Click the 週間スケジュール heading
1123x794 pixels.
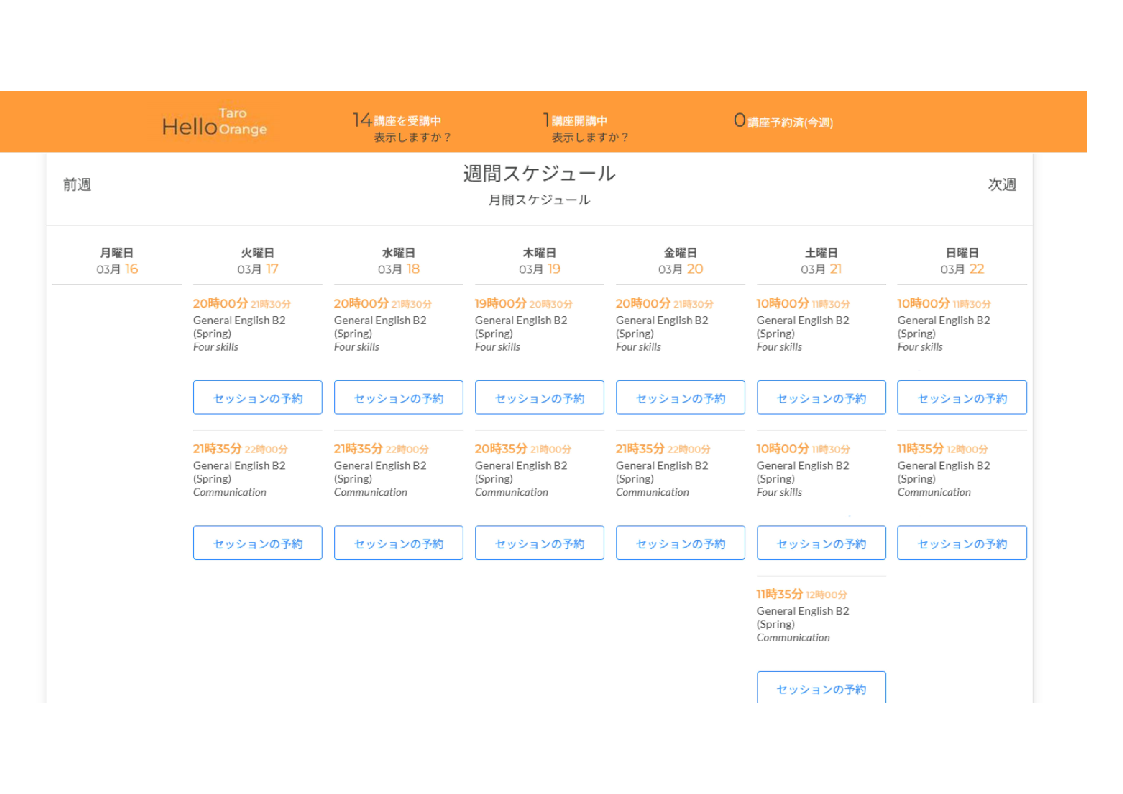tap(539, 174)
